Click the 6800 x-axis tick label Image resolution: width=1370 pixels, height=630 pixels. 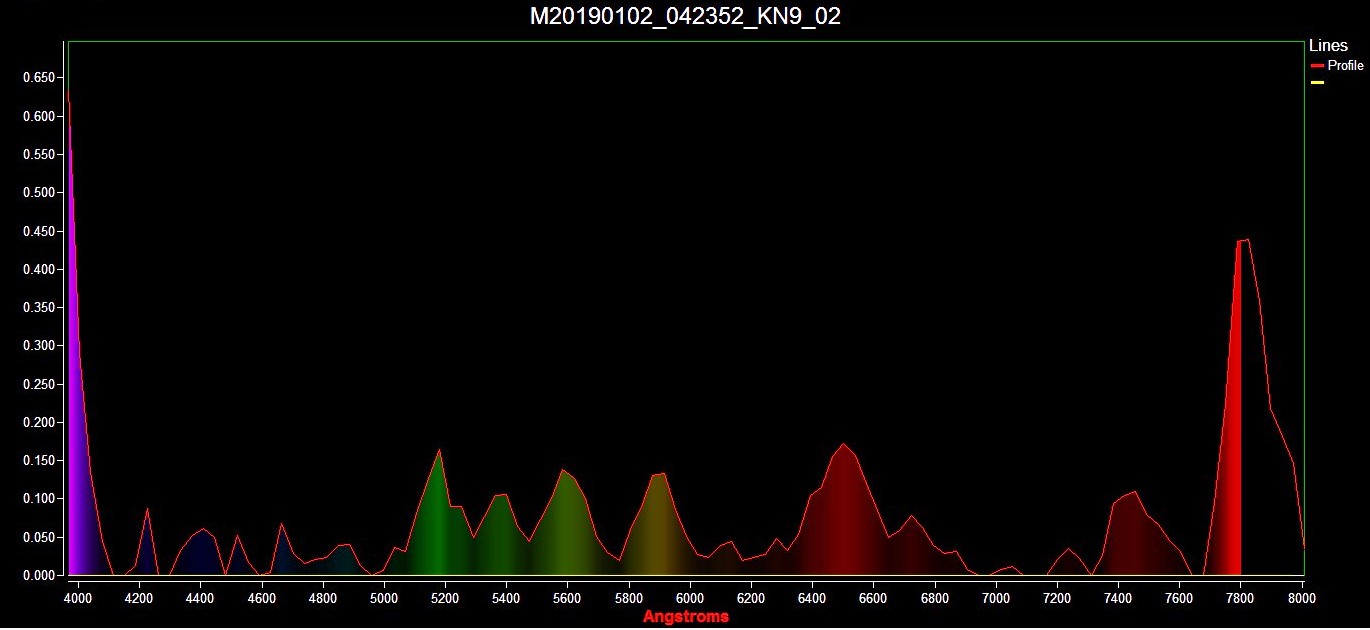935,598
